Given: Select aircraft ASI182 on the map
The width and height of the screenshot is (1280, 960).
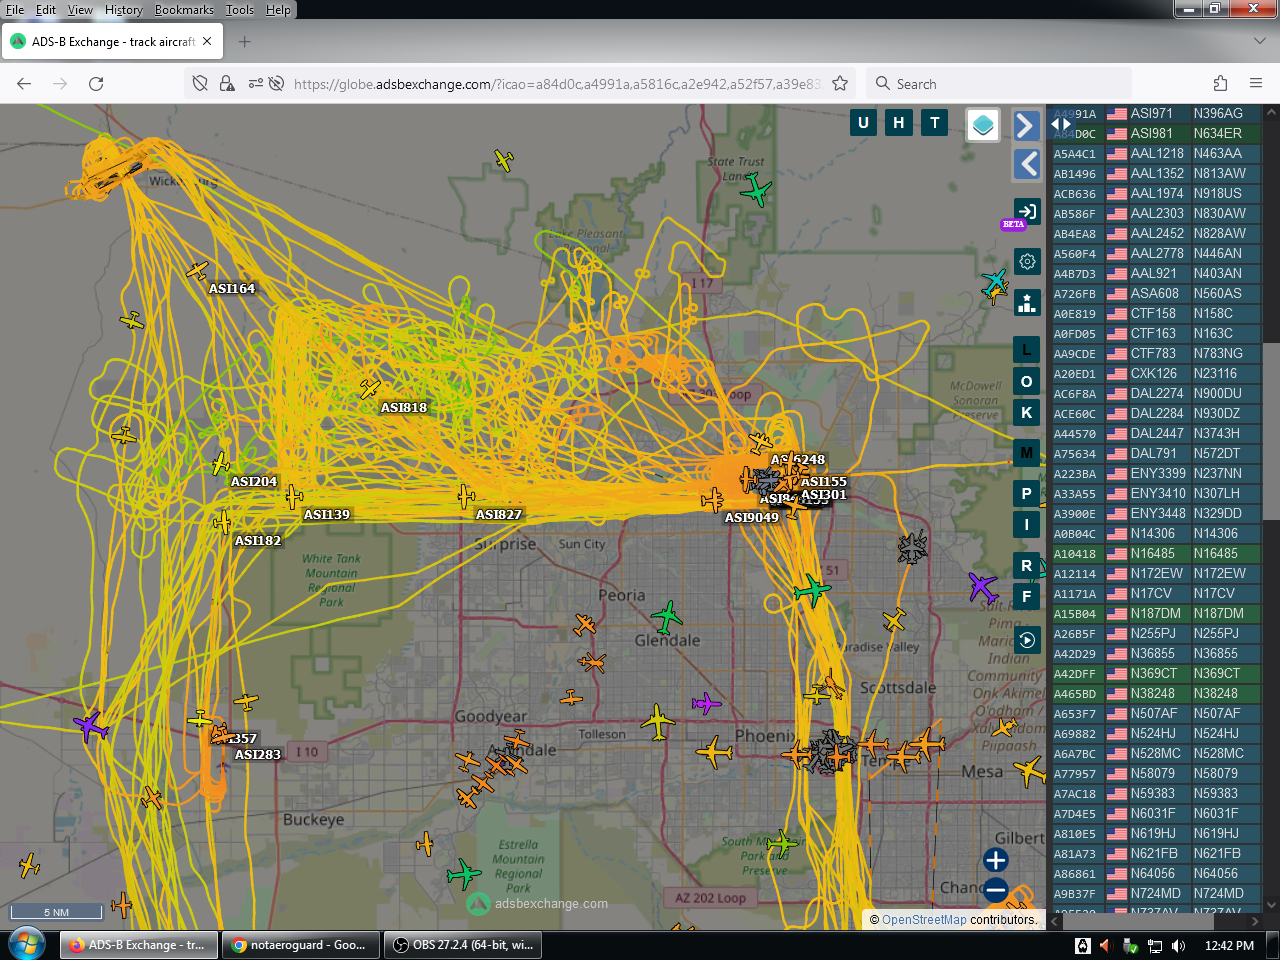Looking at the screenshot, I should coord(223,522).
